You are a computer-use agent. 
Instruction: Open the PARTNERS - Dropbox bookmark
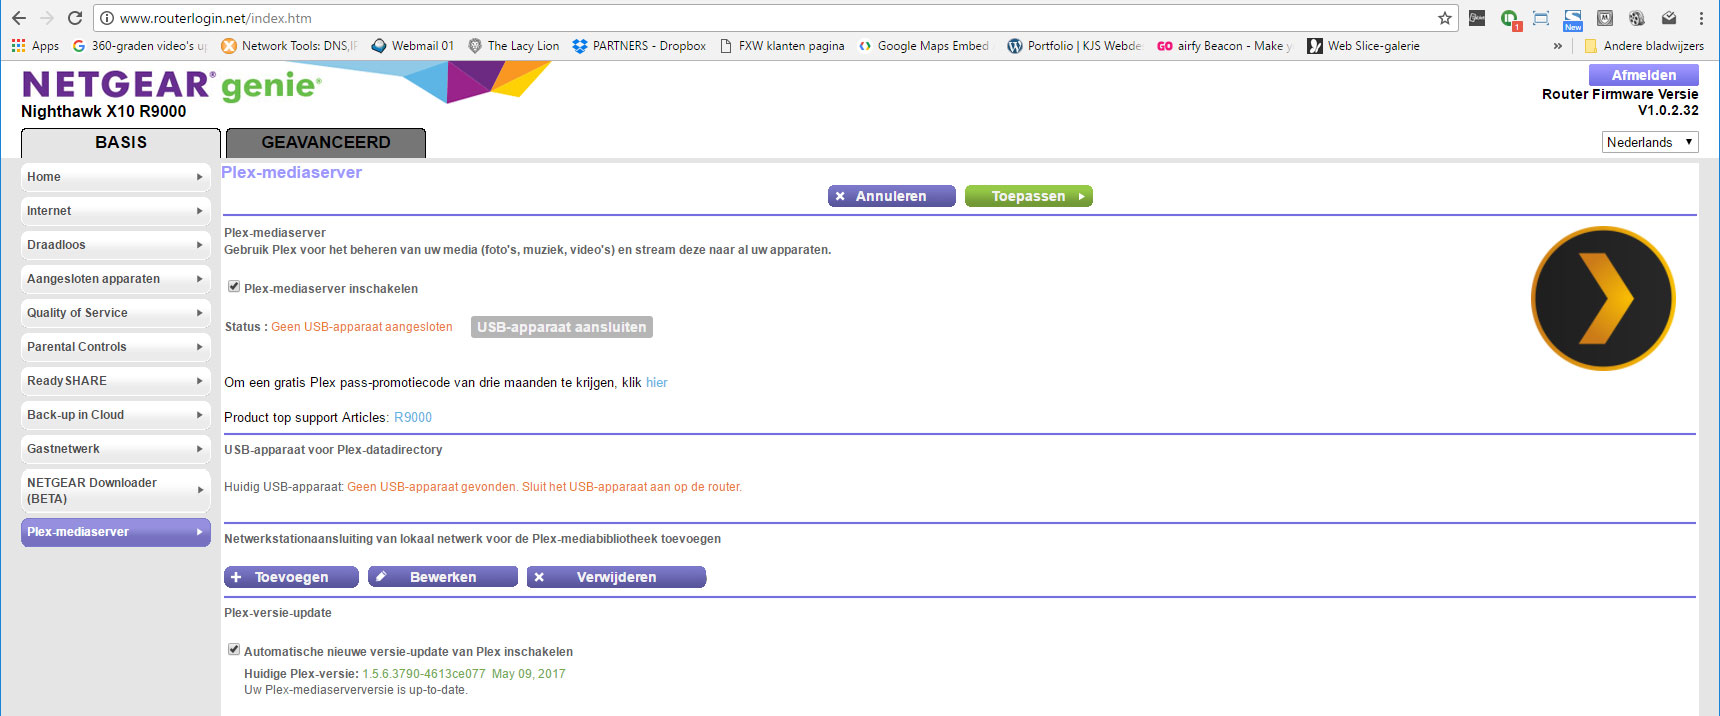click(x=639, y=46)
